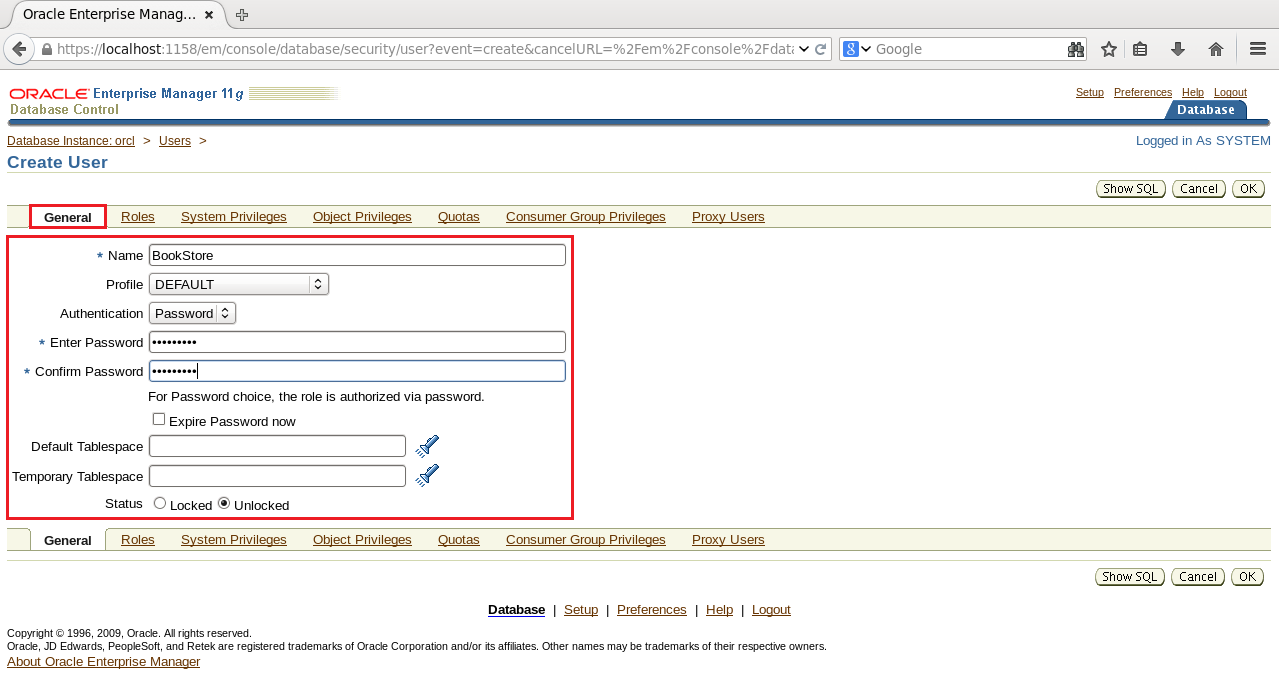Click the Google search engine icon

click(x=851, y=49)
